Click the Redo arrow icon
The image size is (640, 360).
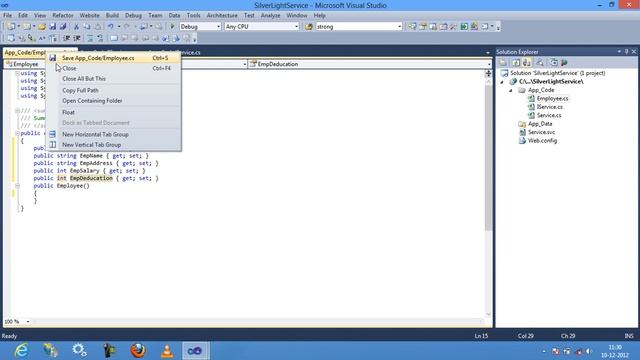pyautogui.click(x=127, y=27)
